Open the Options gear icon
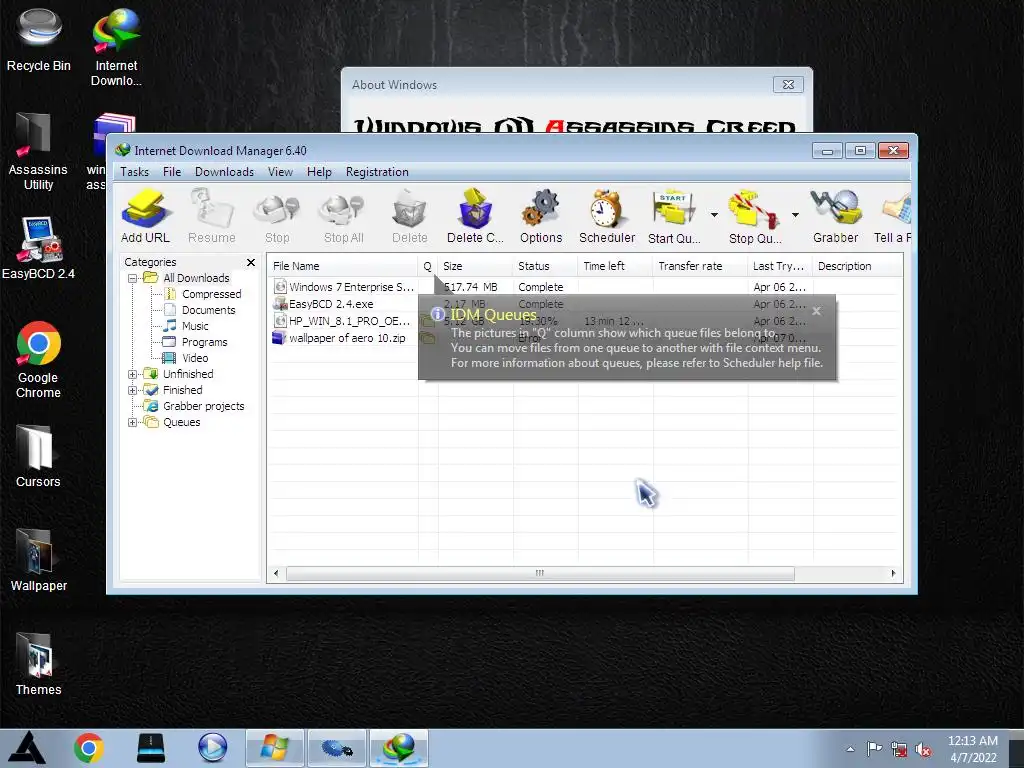The height and width of the screenshot is (768, 1024). [541, 217]
